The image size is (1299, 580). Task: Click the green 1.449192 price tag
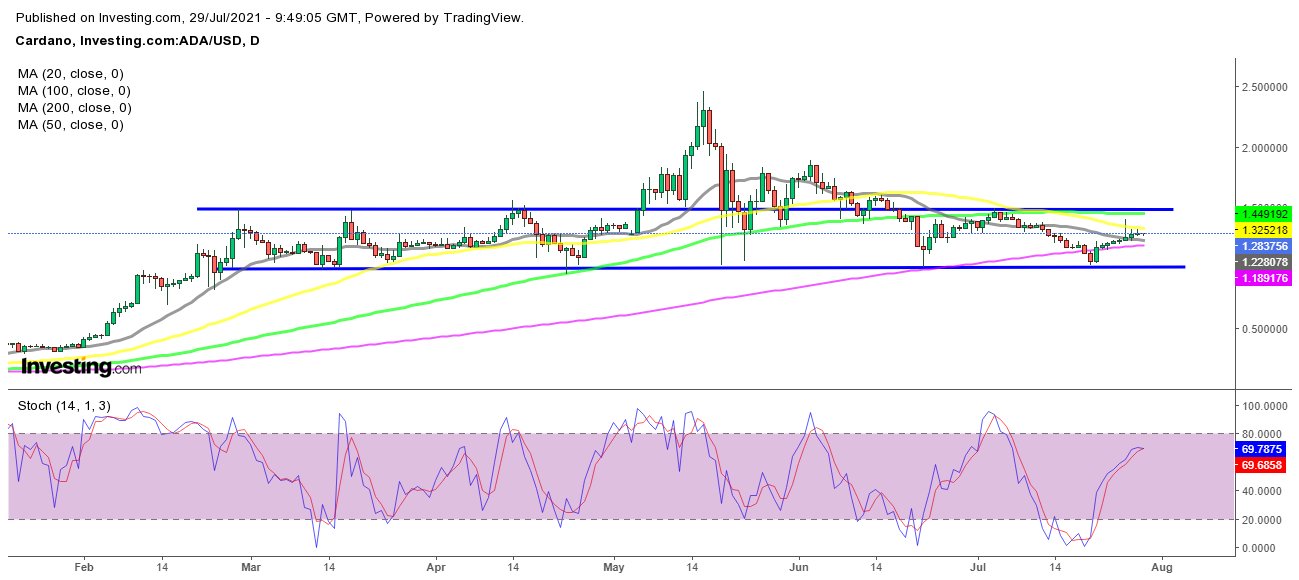click(1264, 214)
